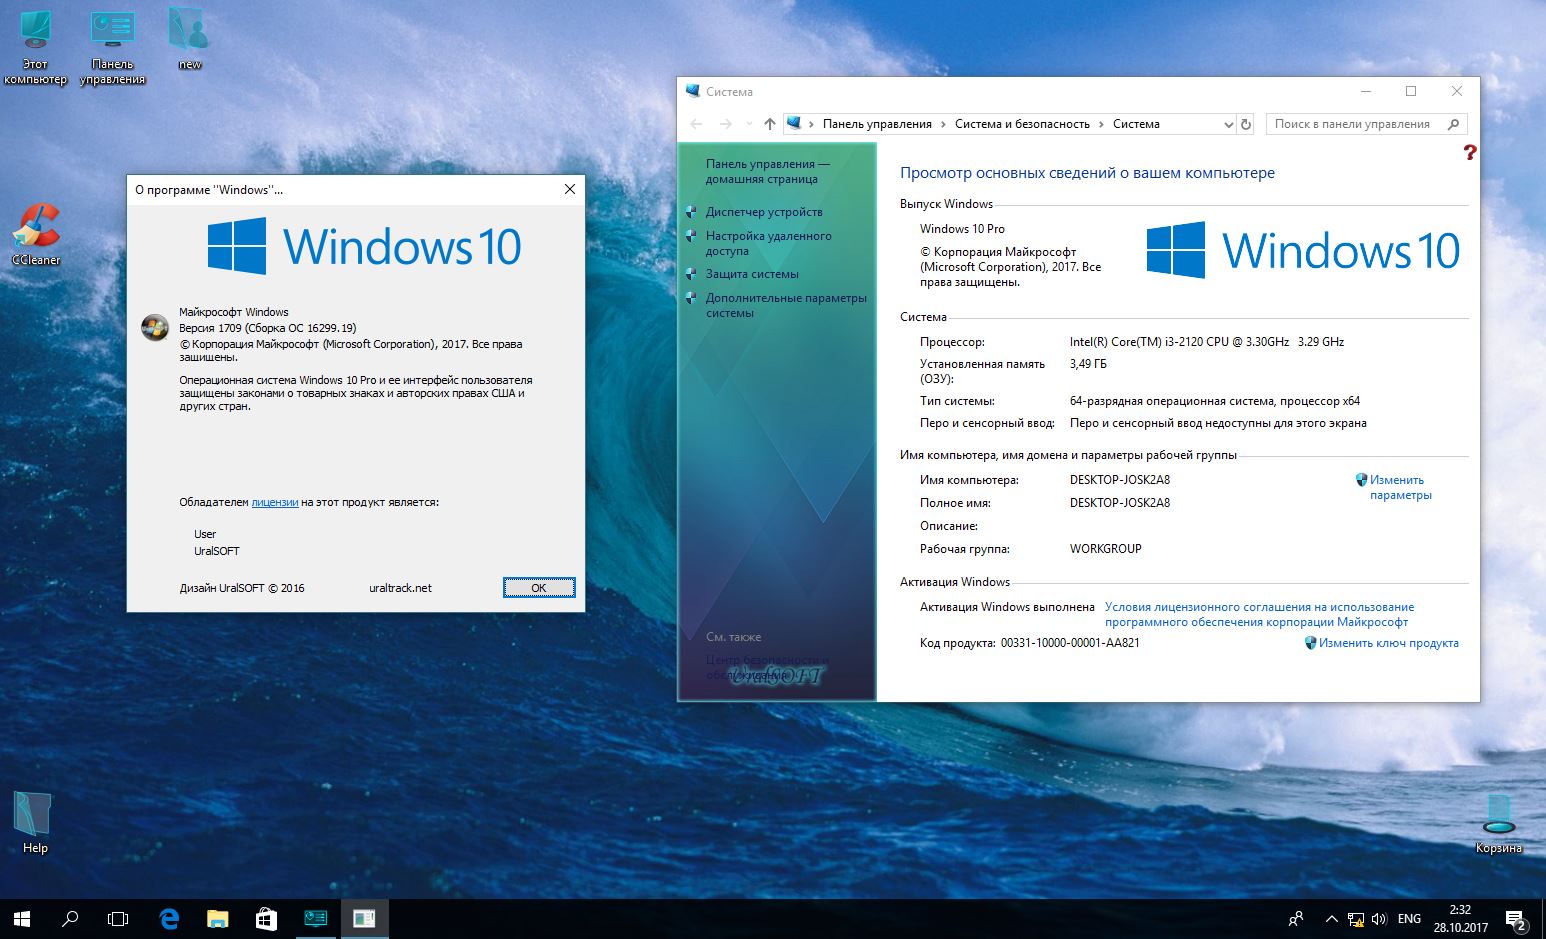
Task: Launch Microsoft Edge from the taskbar
Action: (x=169, y=918)
